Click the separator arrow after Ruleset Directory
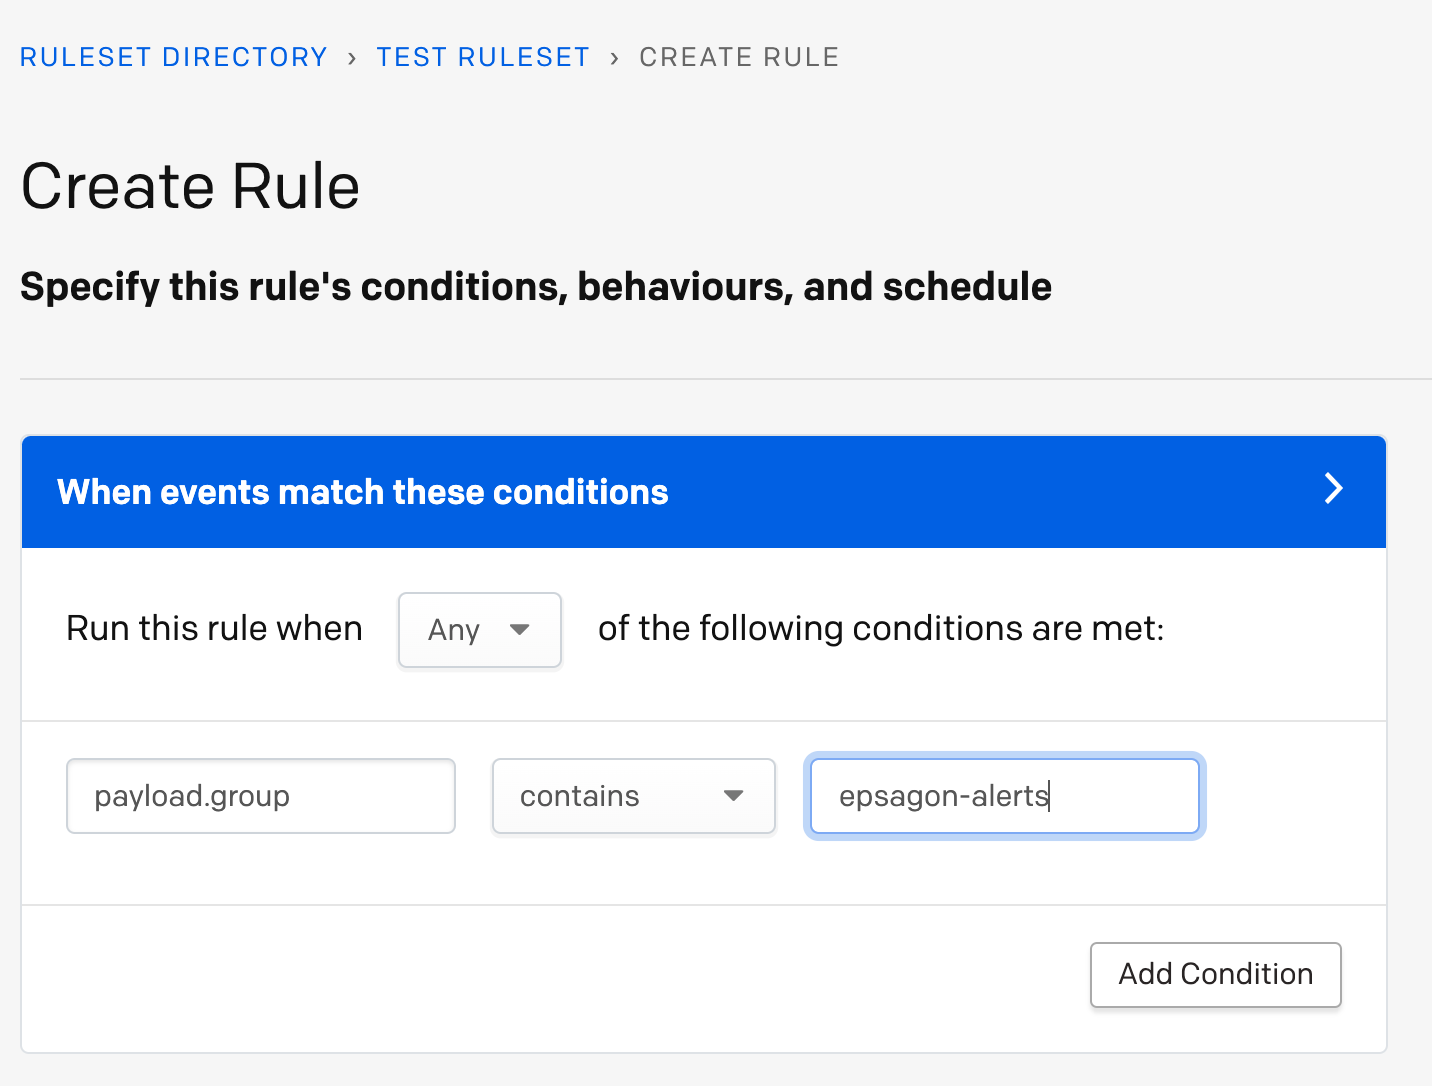1432x1086 pixels. (352, 58)
